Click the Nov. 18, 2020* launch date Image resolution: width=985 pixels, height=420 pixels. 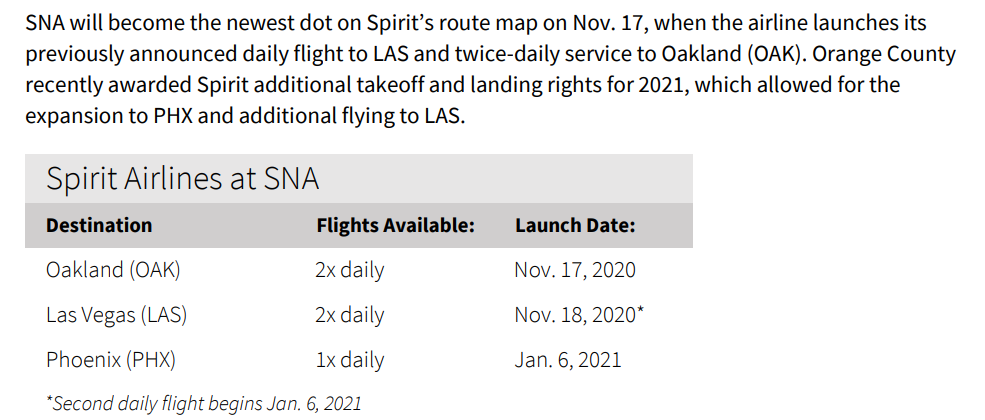click(x=579, y=315)
